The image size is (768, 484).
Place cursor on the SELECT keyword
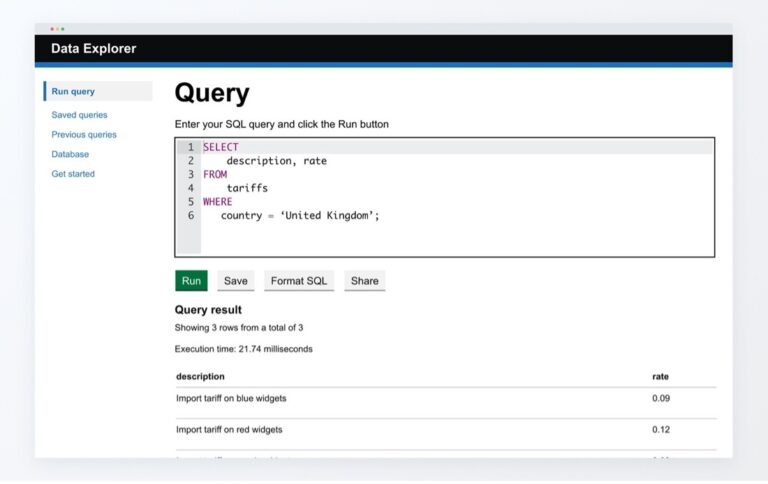point(221,147)
